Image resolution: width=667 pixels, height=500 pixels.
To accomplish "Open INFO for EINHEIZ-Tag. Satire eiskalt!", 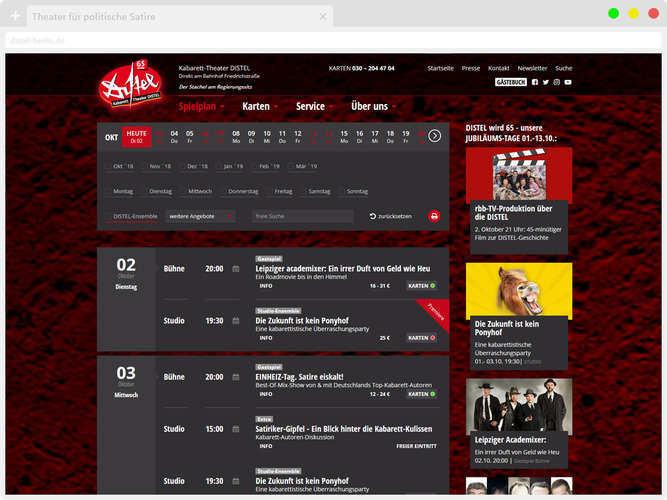I will coord(265,393).
